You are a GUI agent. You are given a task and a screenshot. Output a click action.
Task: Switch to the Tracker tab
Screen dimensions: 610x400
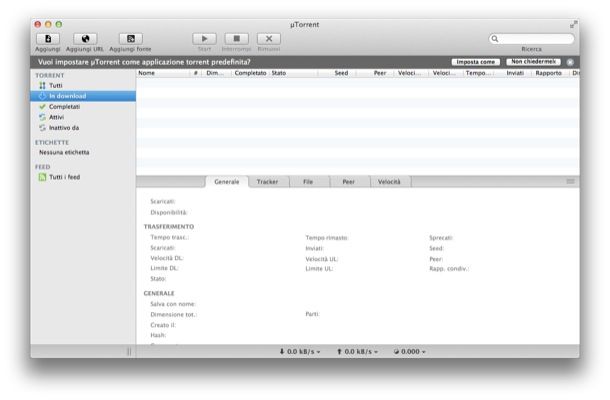coord(267,182)
